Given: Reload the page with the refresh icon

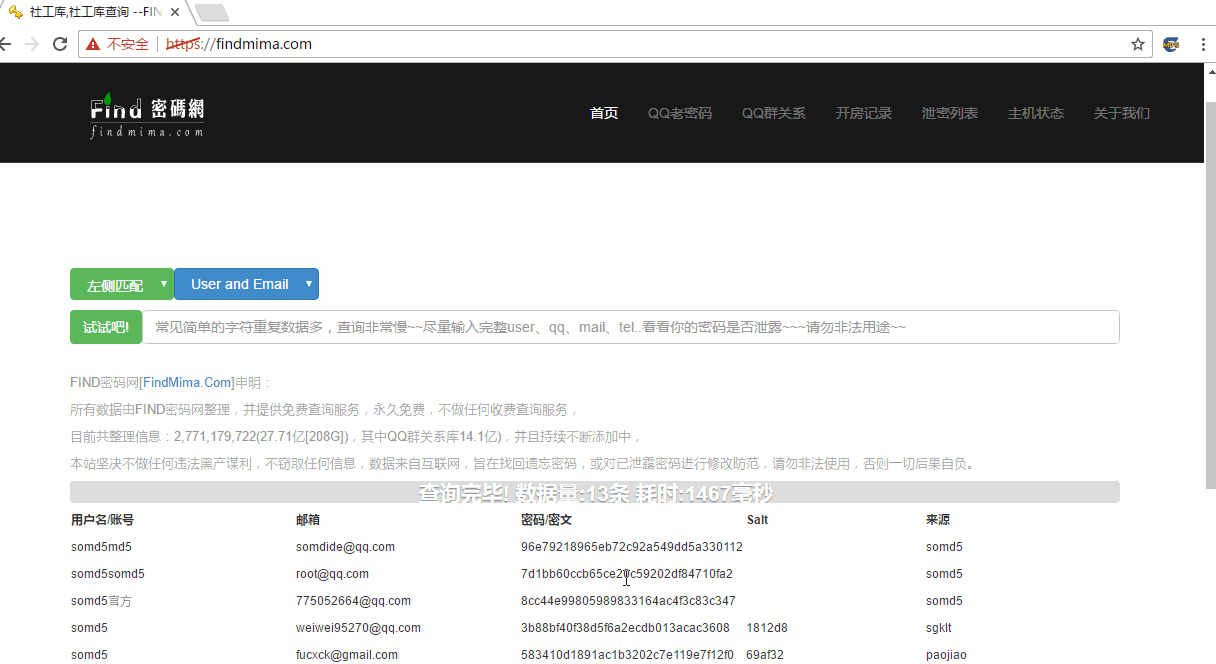Looking at the screenshot, I should 60,44.
